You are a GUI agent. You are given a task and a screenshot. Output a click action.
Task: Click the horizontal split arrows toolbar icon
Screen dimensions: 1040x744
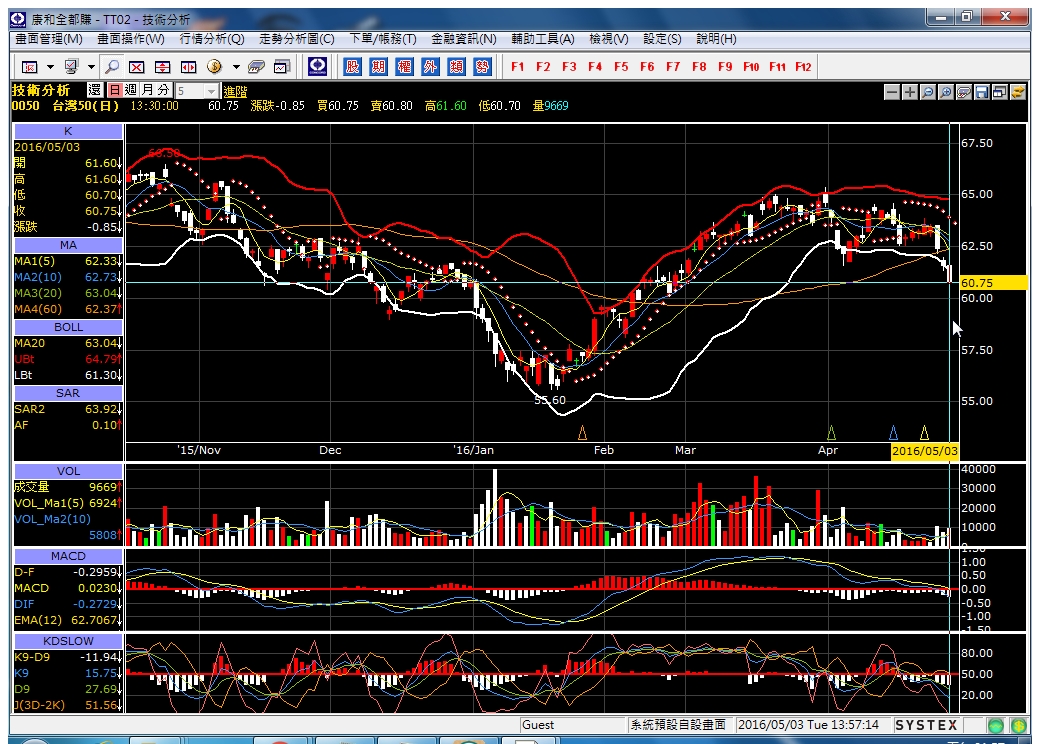(188, 66)
